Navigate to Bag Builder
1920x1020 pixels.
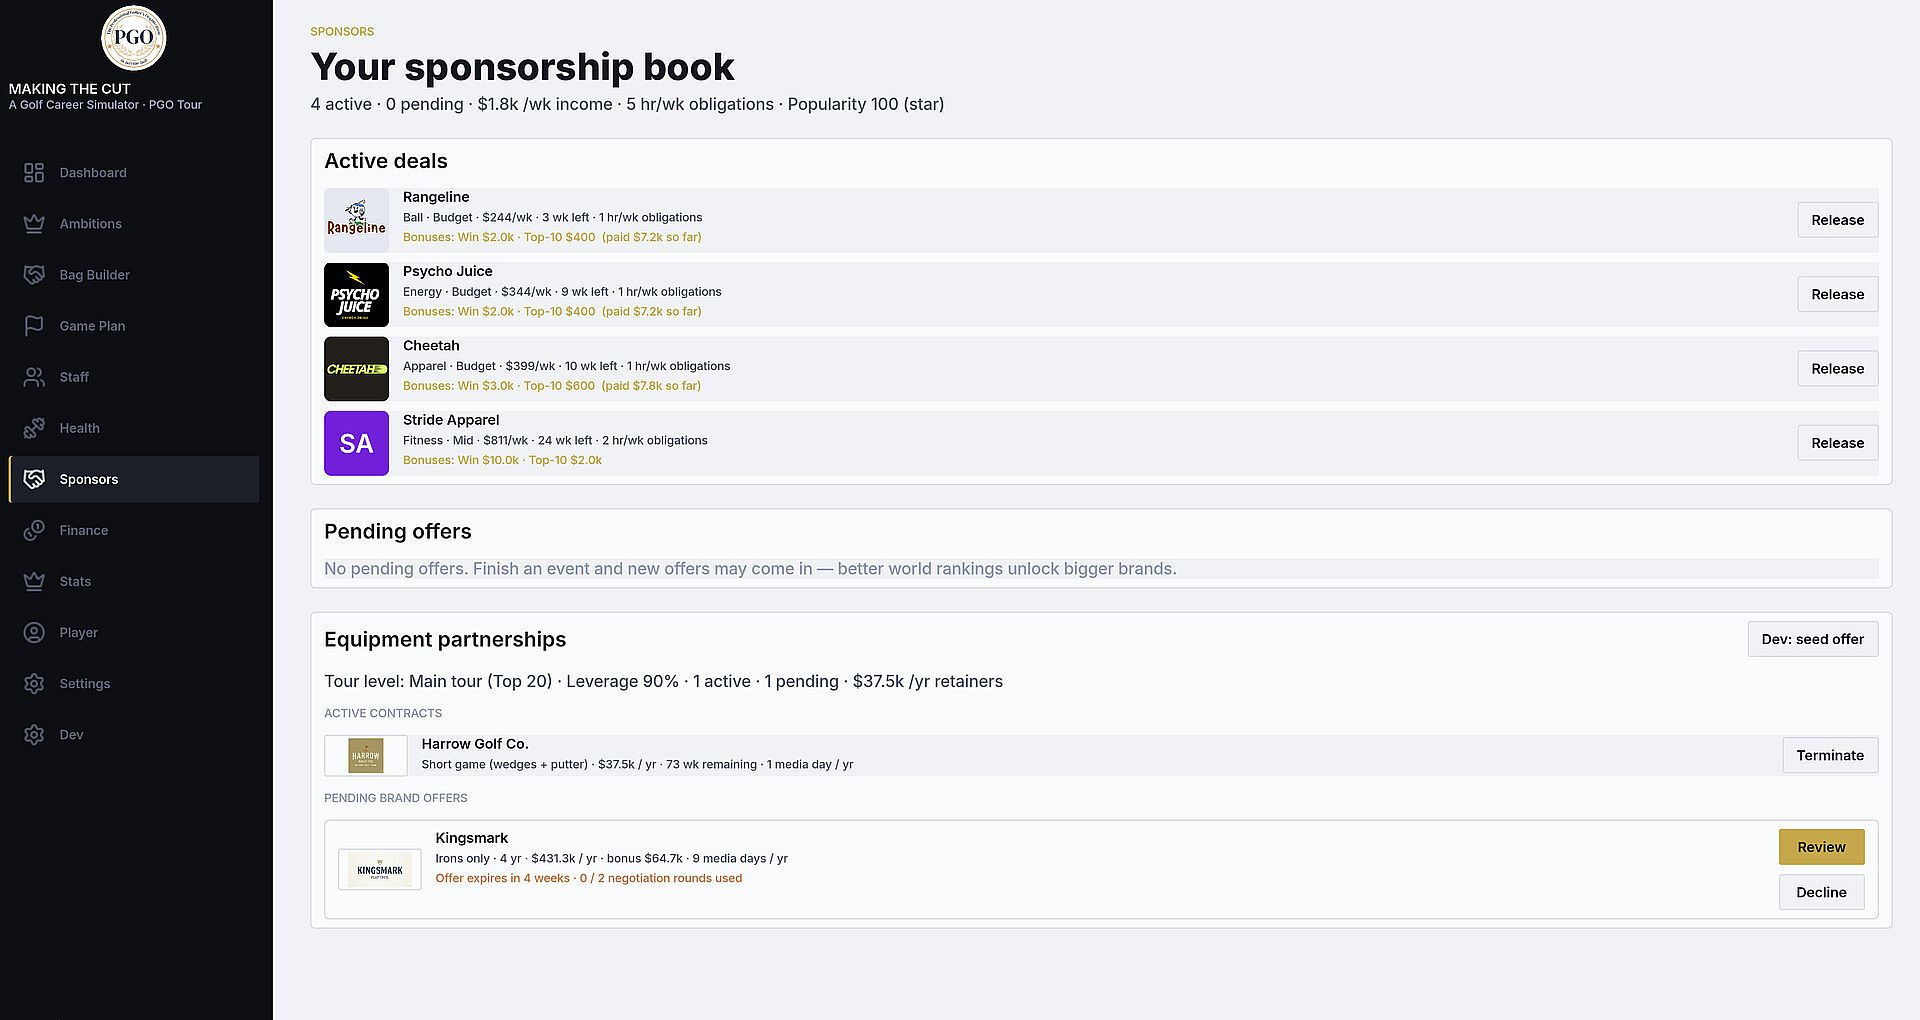[x=134, y=275]
